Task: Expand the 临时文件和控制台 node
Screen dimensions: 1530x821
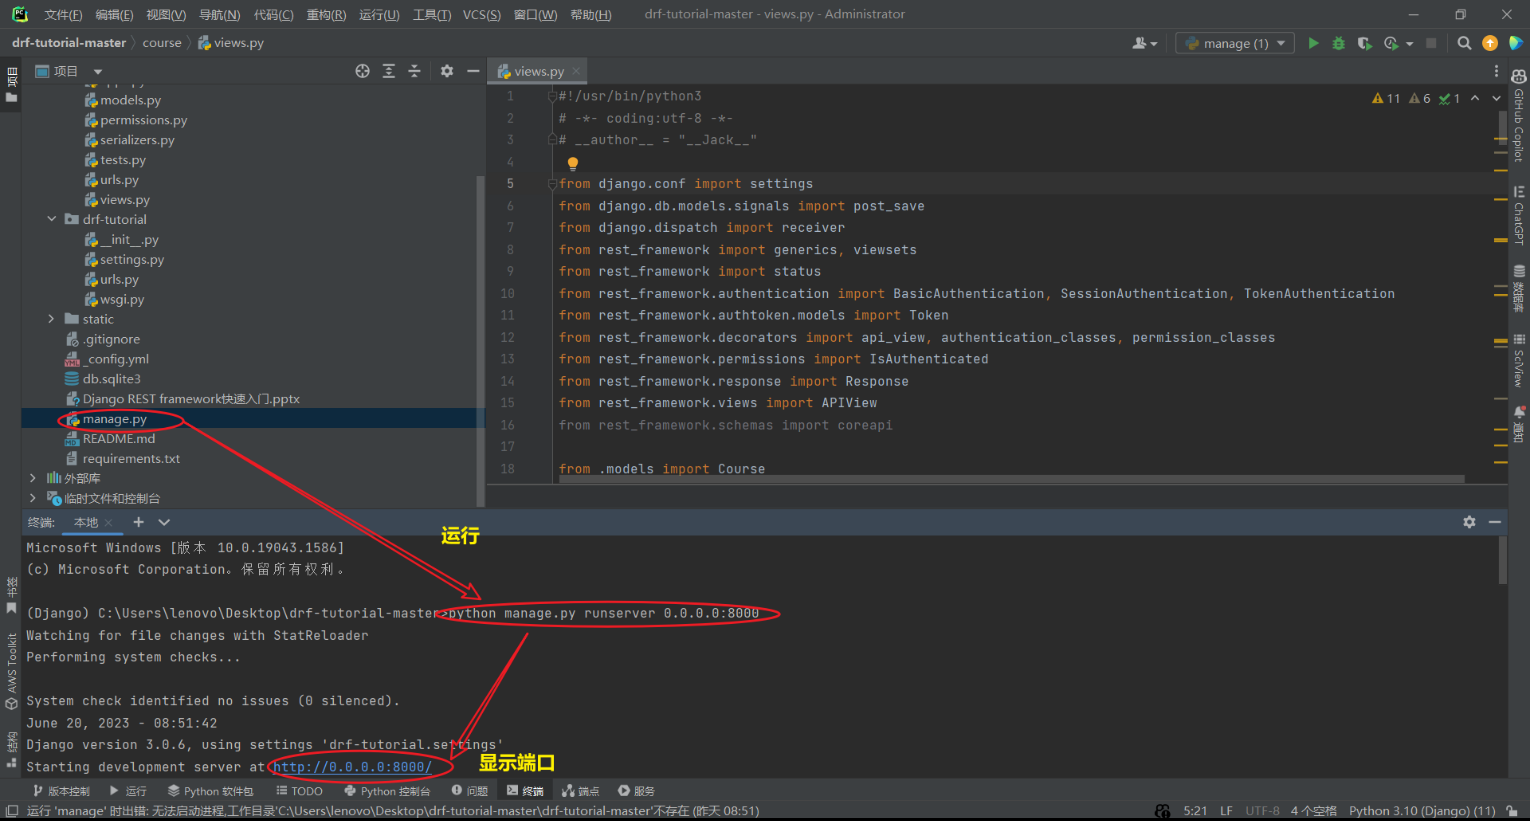Action: pyautogui.click(x=33, y=498)
